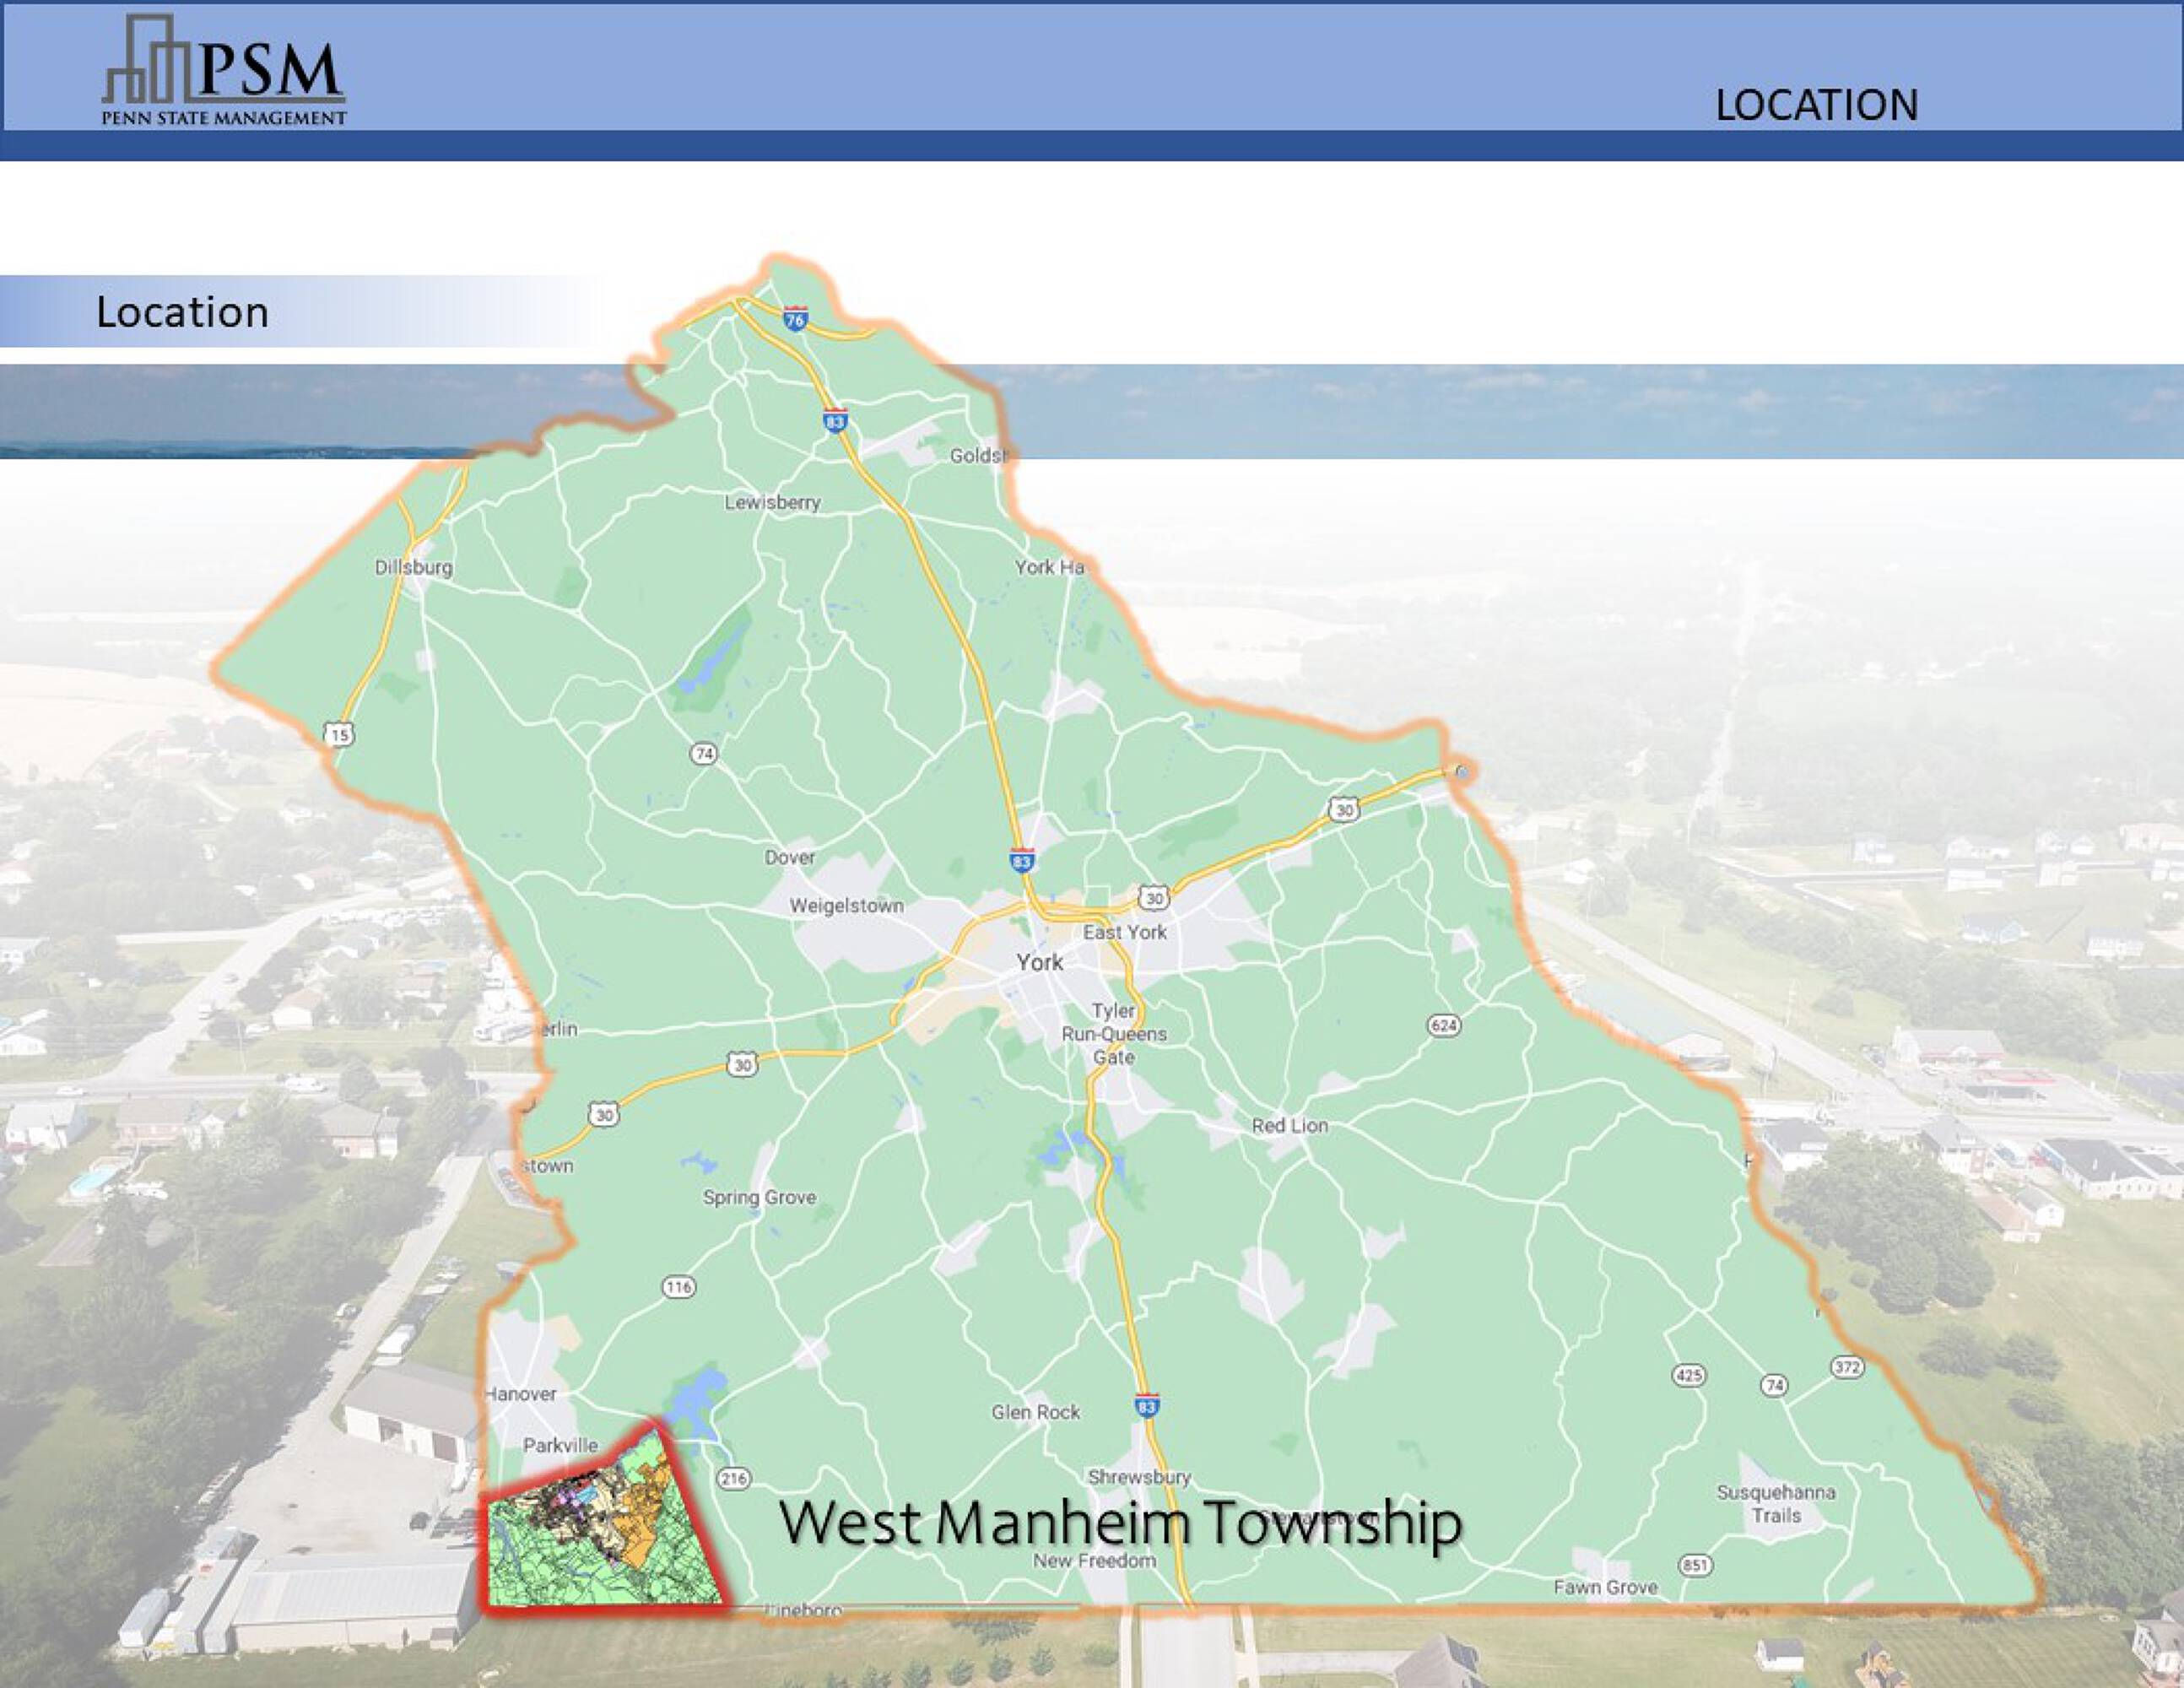Image resolution: width=2184 pixels, height=1688 pixels.
Task: Click the I-76 interstate shield
Action: (x=795, y=319)
